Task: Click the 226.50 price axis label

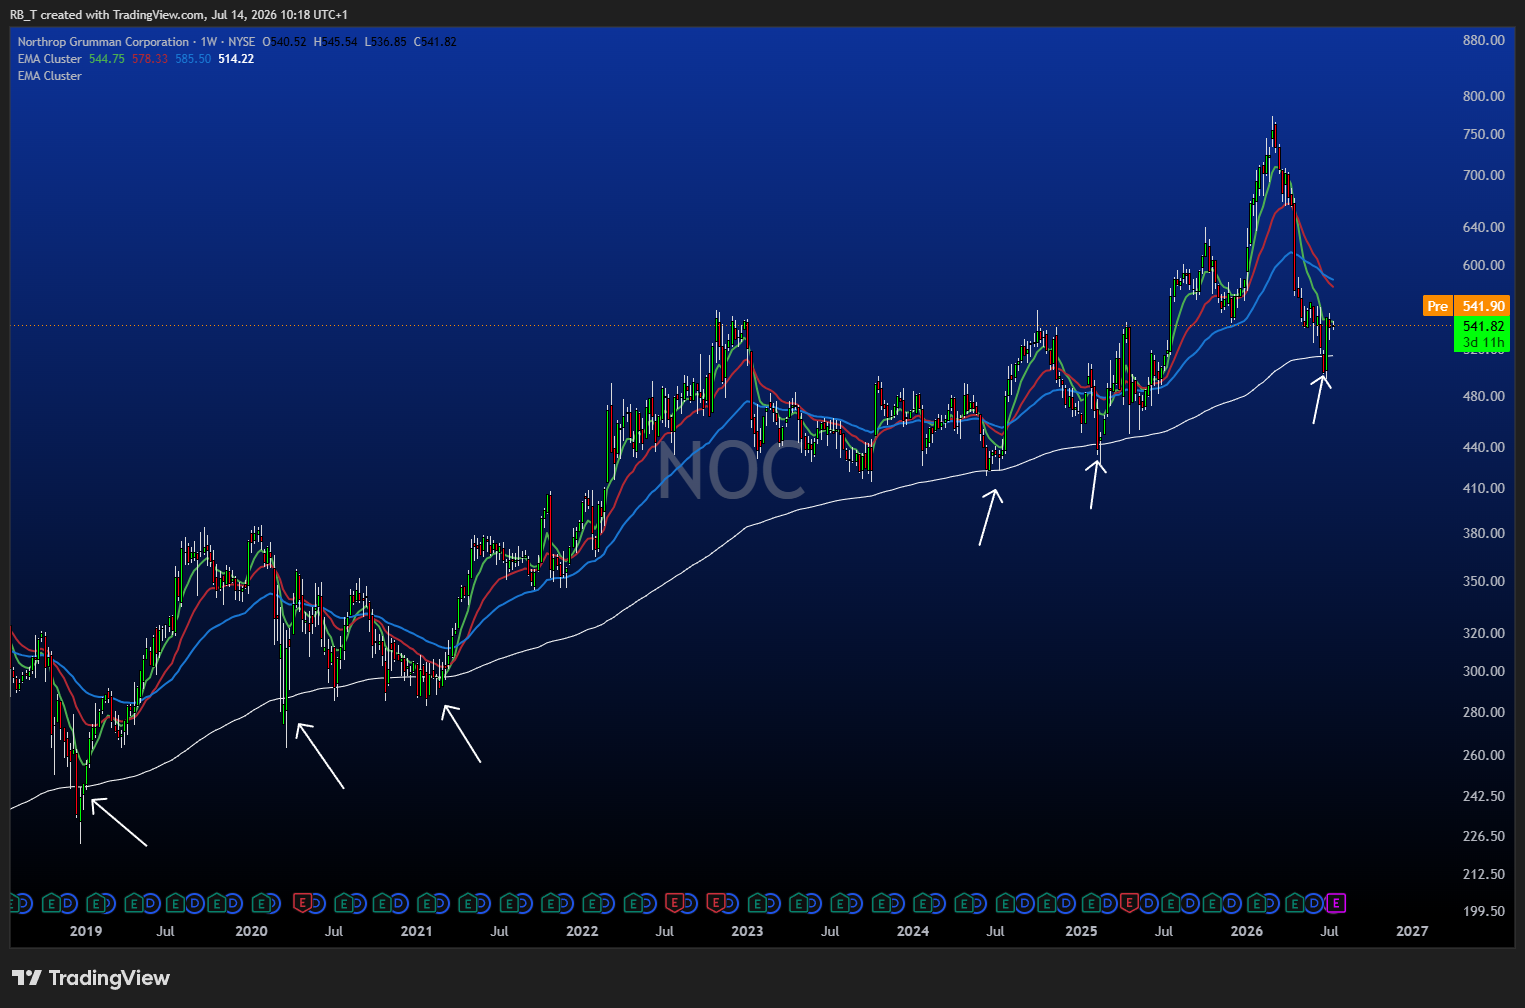Action: click(x=1483, y=837)
